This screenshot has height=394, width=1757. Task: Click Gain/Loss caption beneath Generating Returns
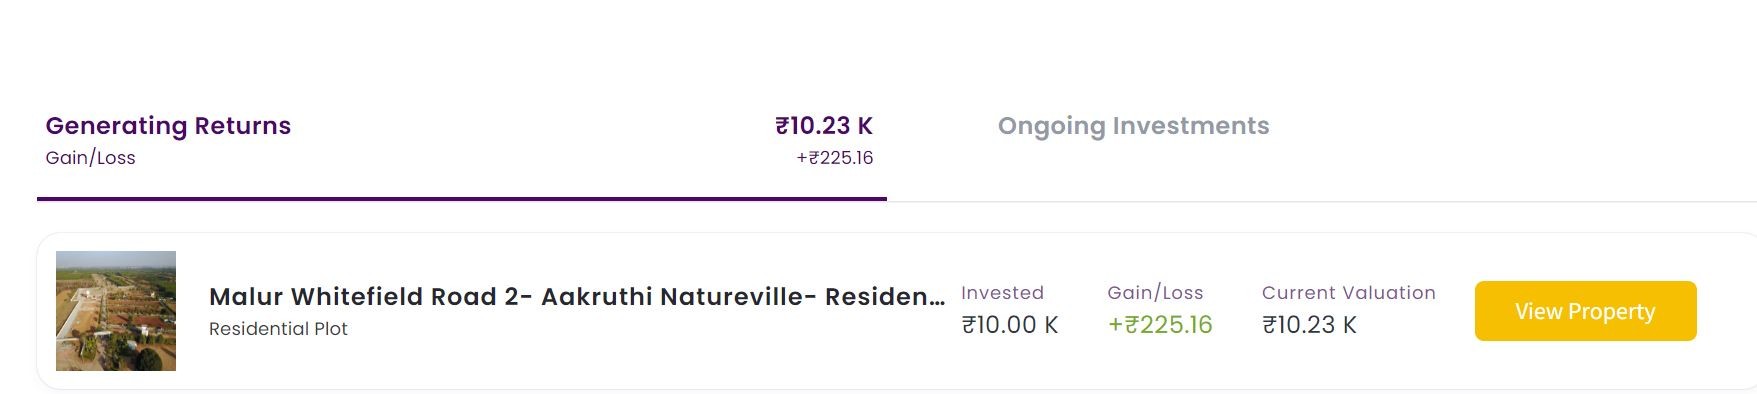90,158
